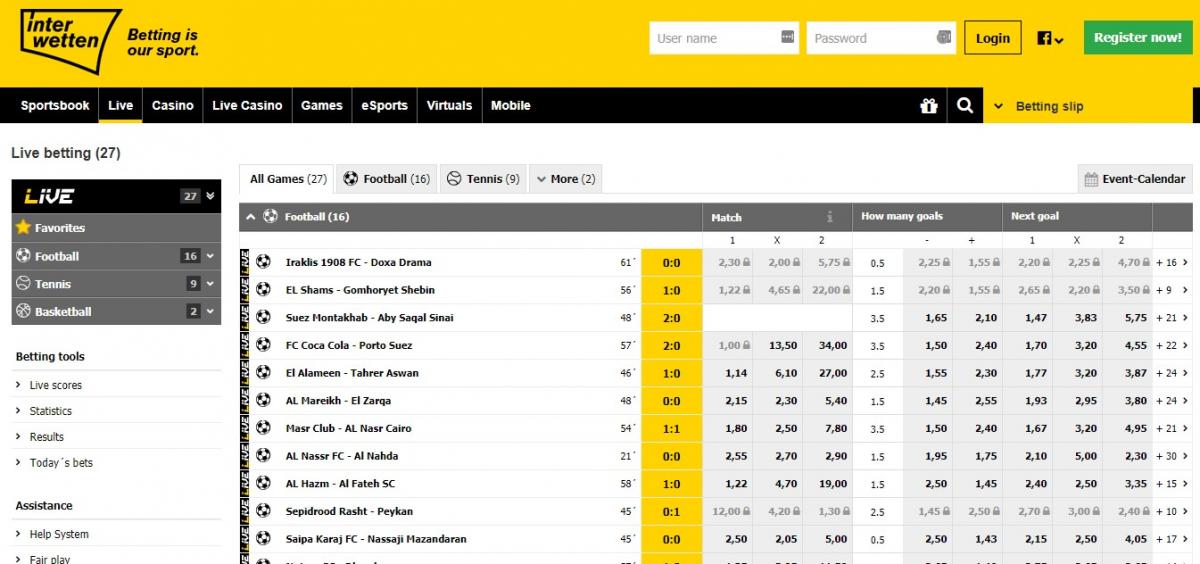Viewport: 1200px width, 564px height.
Task: Click the football icon in Football (16) header
Action: pyautogui.click(x=270, y=216)
